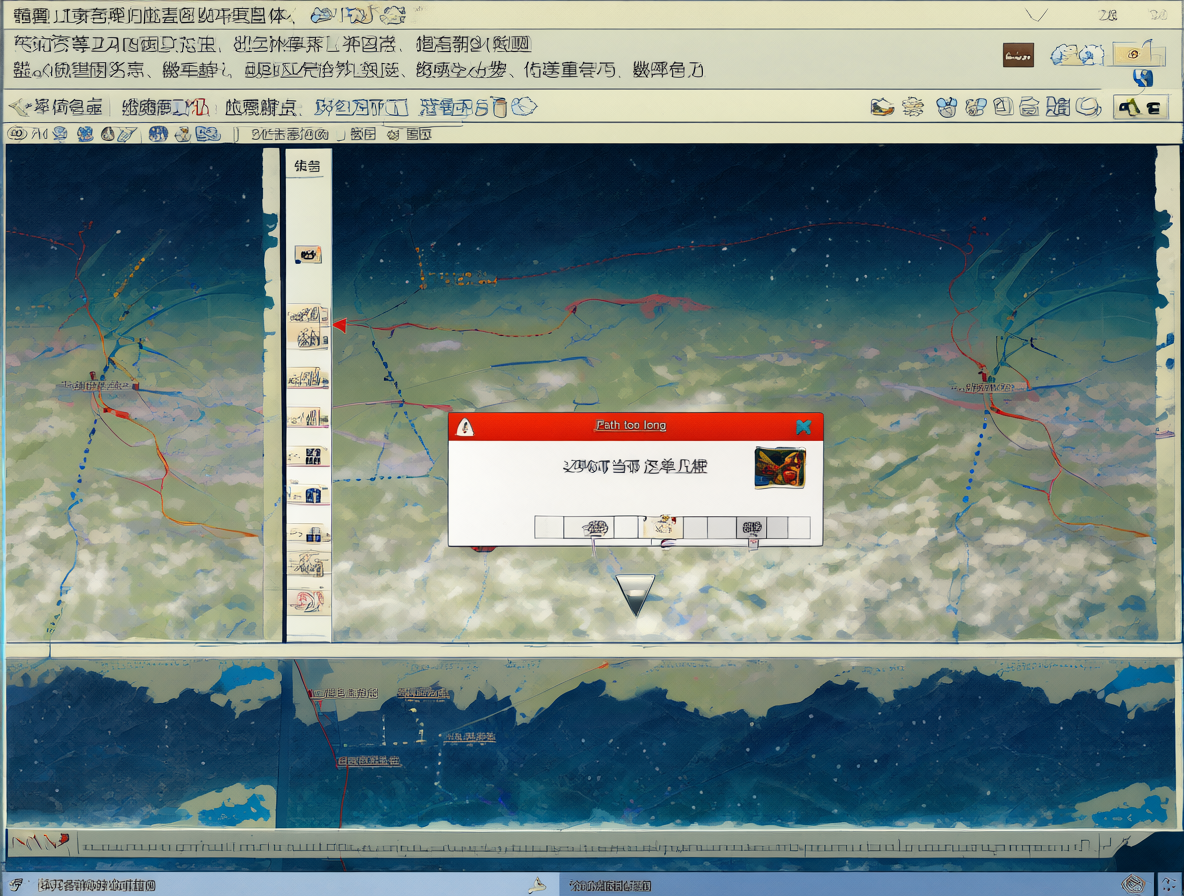
Task: Open the header tab at the top of the side strip
Action: point(307,165)
